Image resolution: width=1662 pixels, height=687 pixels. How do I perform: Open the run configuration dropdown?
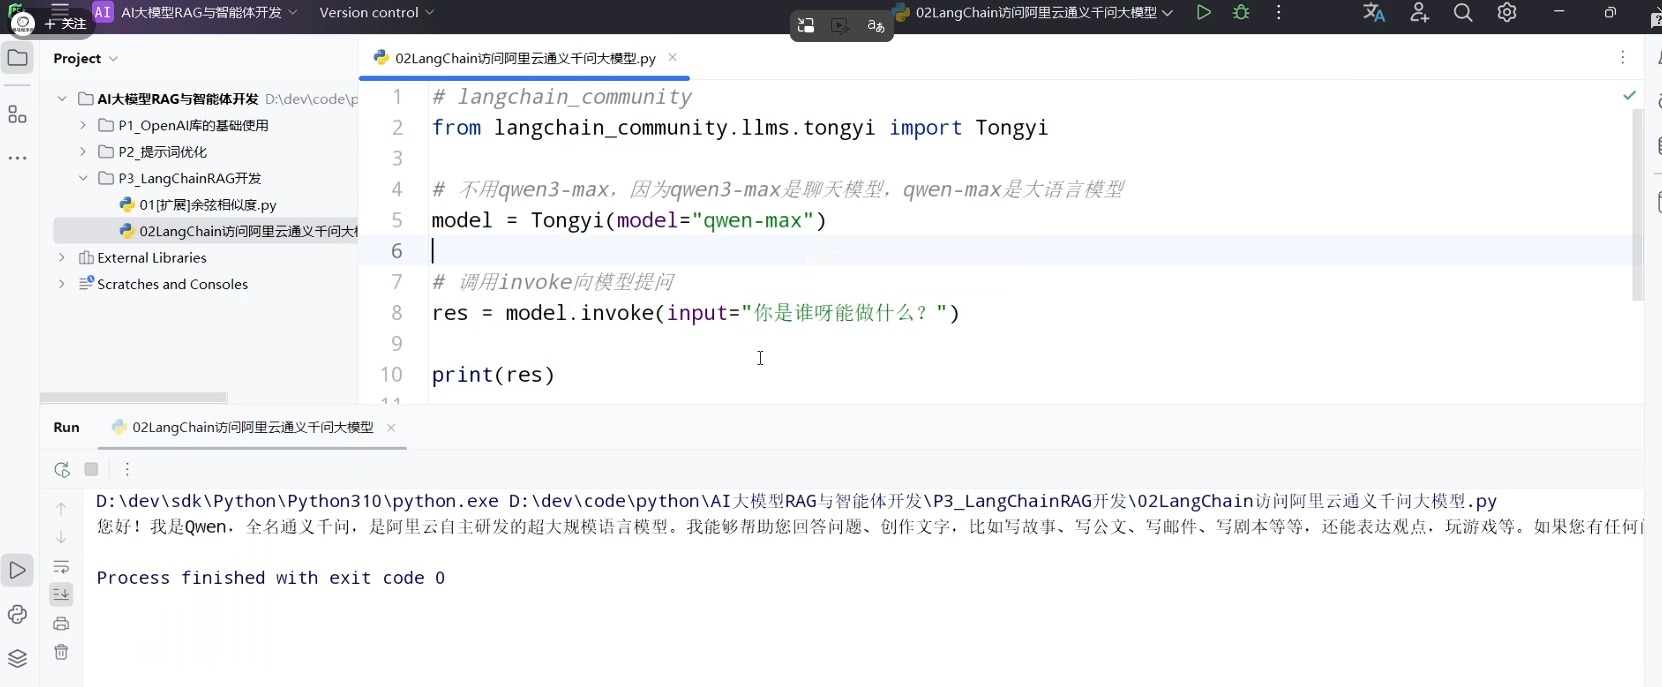coord(1033,12)
